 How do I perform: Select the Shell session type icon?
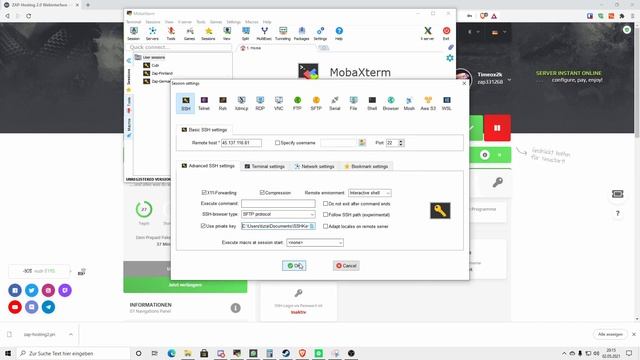click(372, 103)
